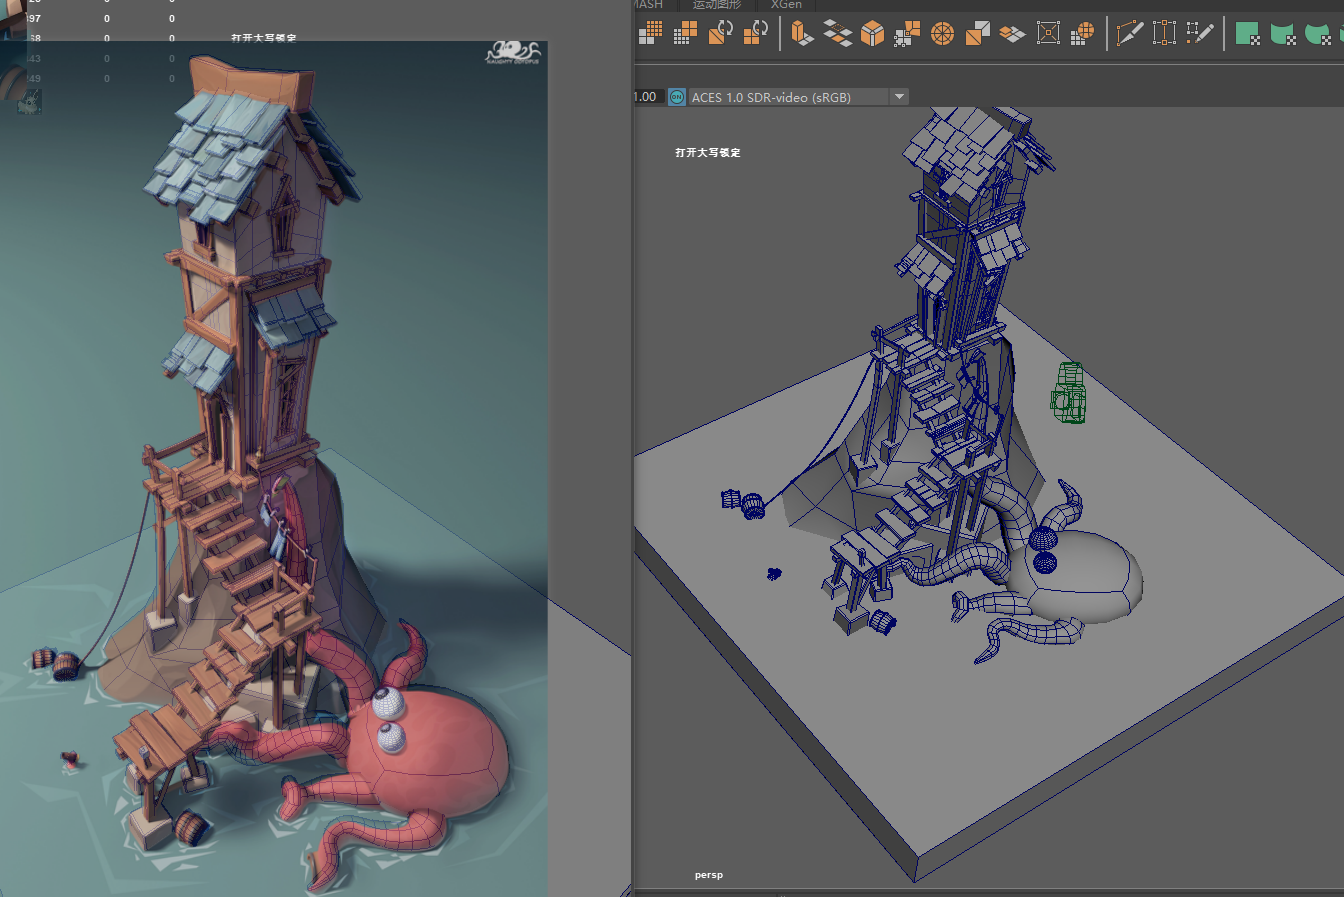Apply Cylindrical UV mapping green icon
Screen dimensions: 1344x897
[1282, 33]
